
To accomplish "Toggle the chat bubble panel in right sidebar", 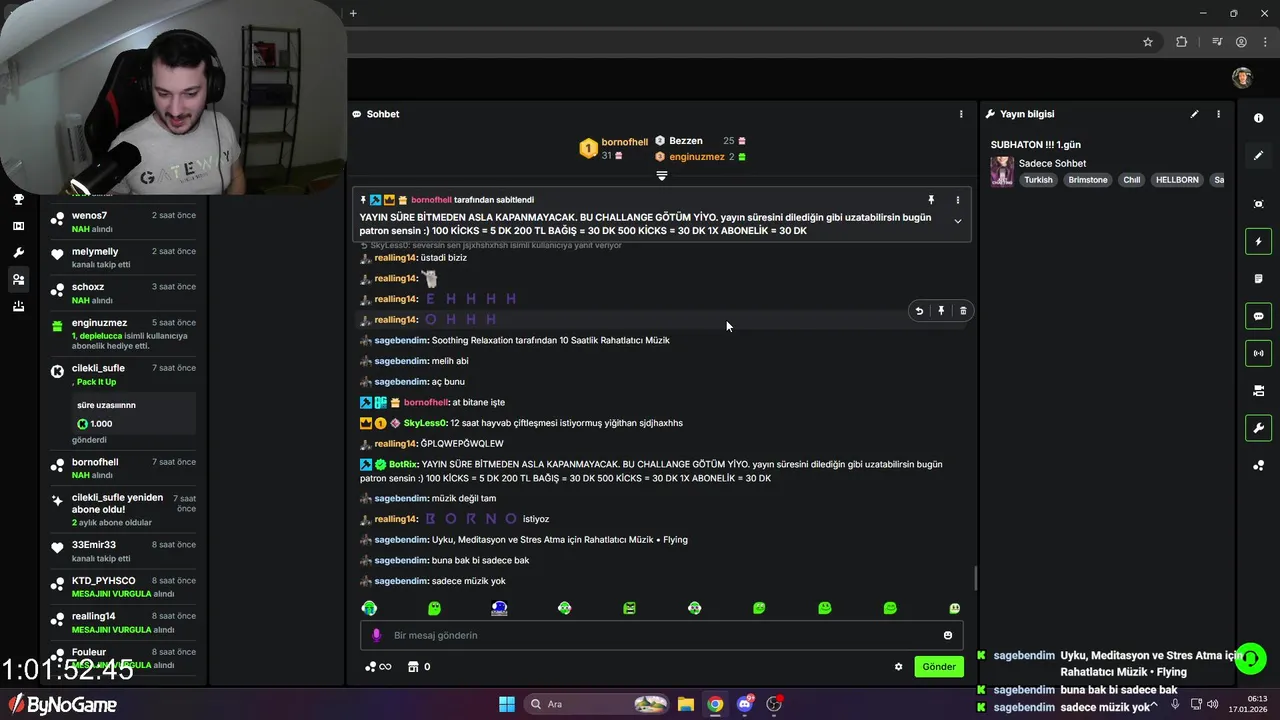I will [1258, 316].
